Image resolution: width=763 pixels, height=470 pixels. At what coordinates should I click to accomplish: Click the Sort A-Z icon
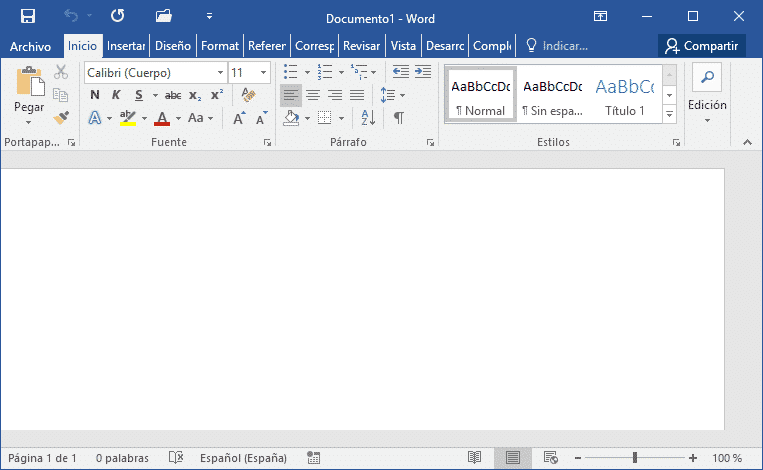(367, 117)
